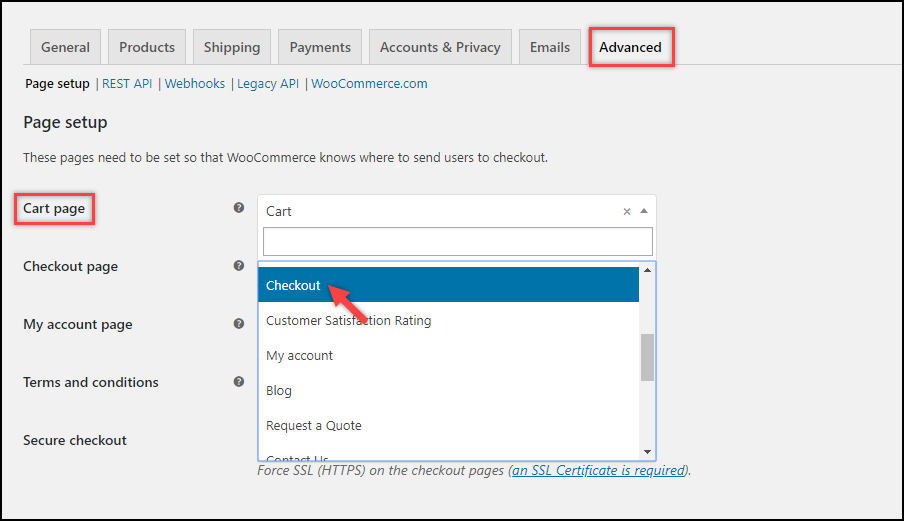
Task: Switch to the General tab
Action: coord(65,47)
